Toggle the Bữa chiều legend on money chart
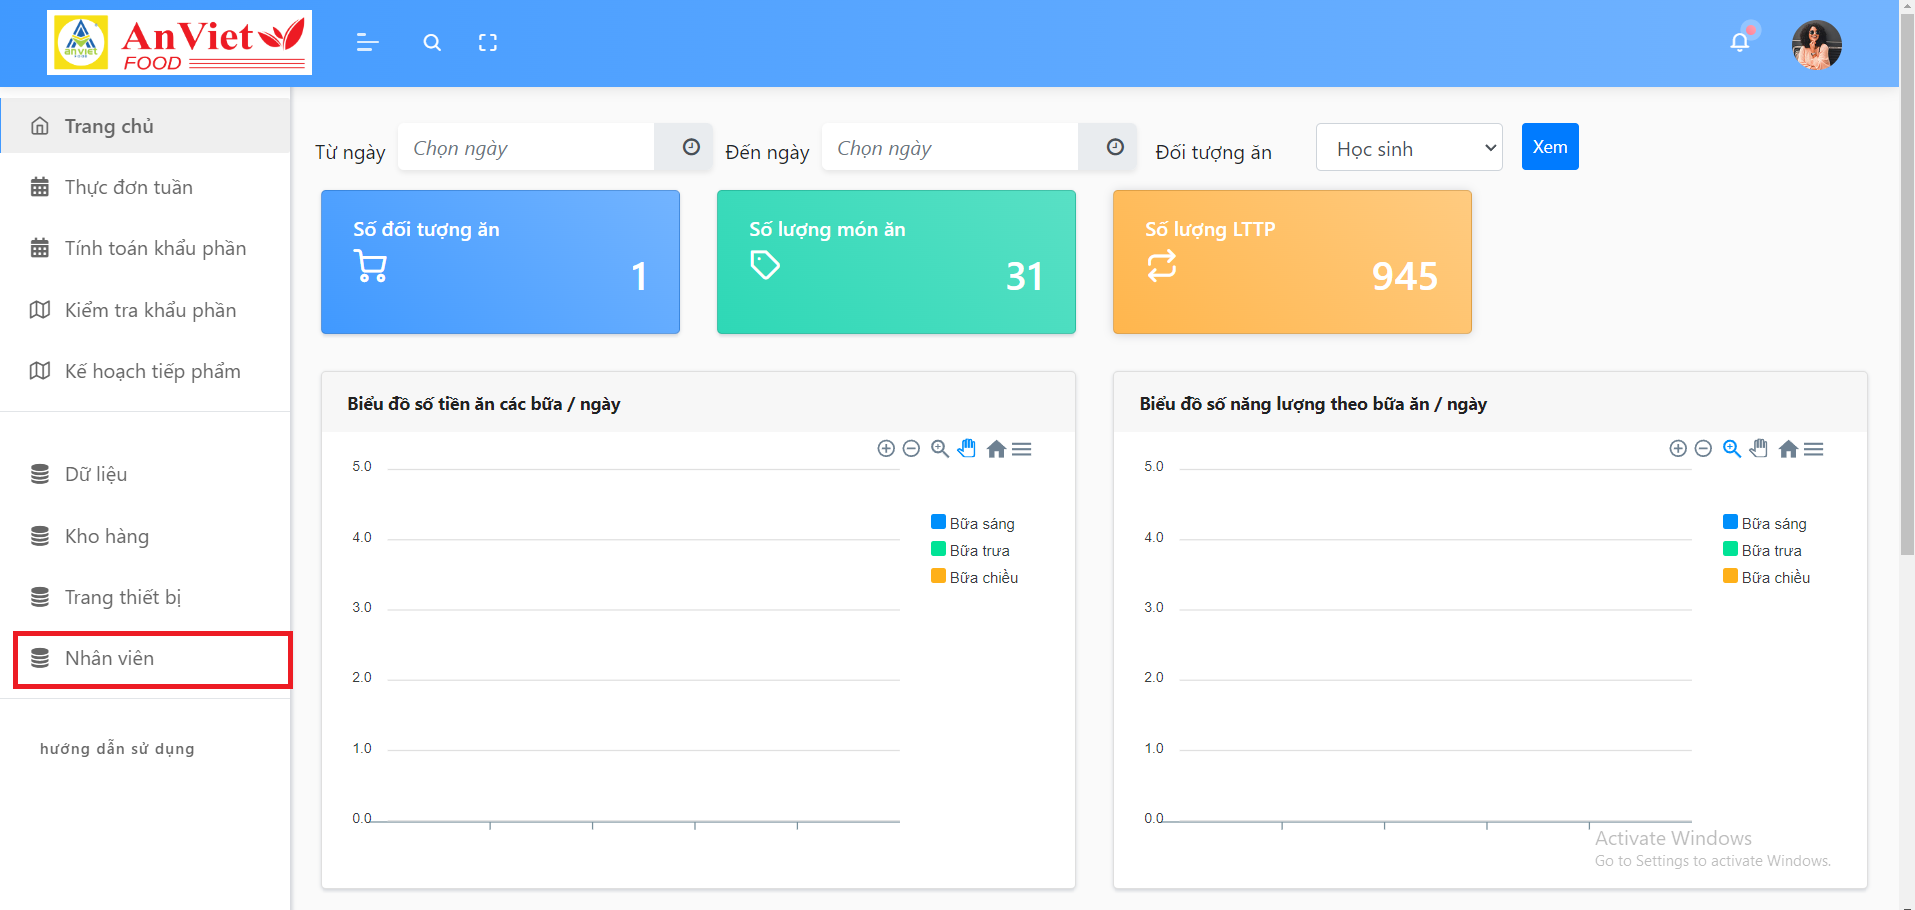This screenshot has height=910, width=1915. (979, 577)
